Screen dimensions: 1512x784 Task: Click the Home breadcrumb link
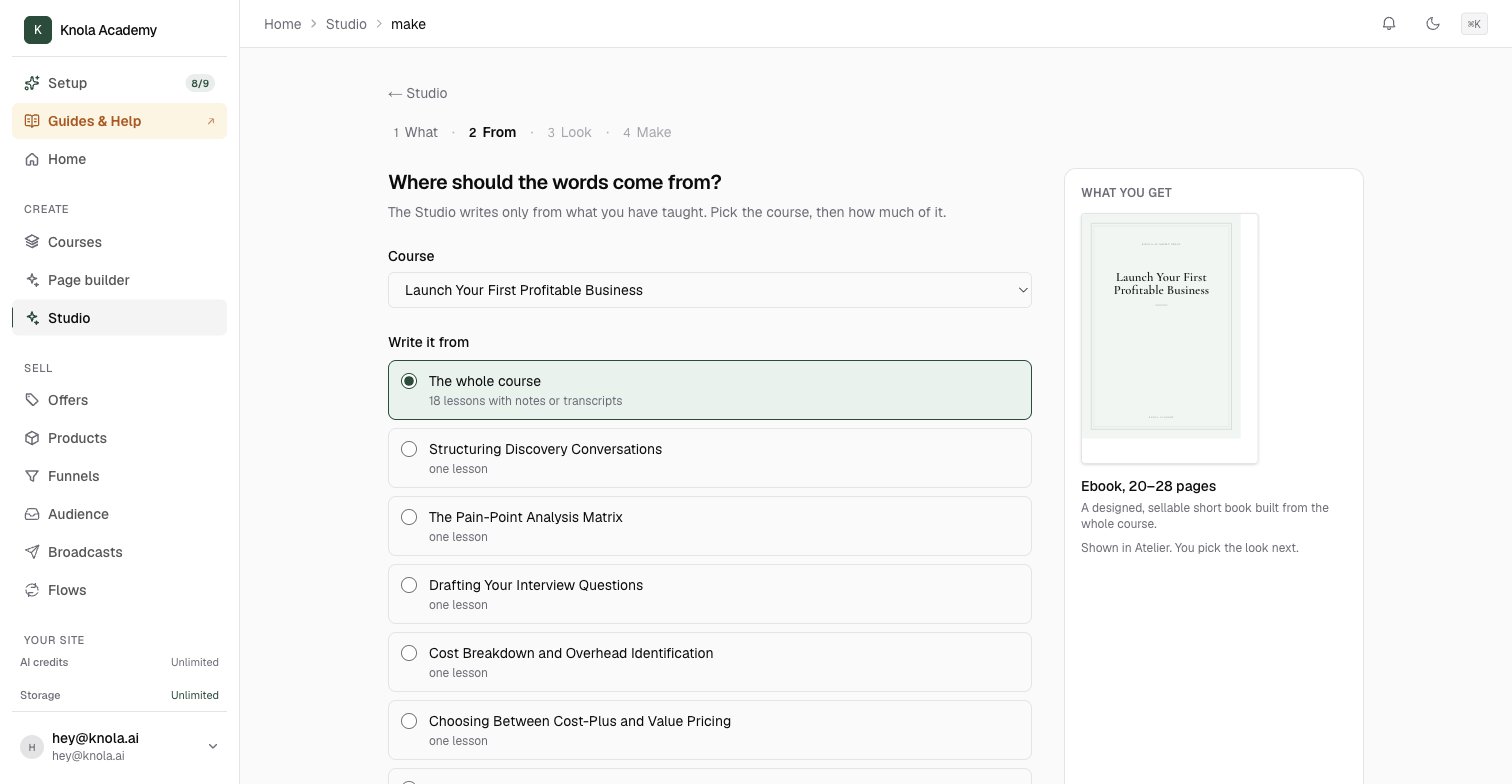282,24
